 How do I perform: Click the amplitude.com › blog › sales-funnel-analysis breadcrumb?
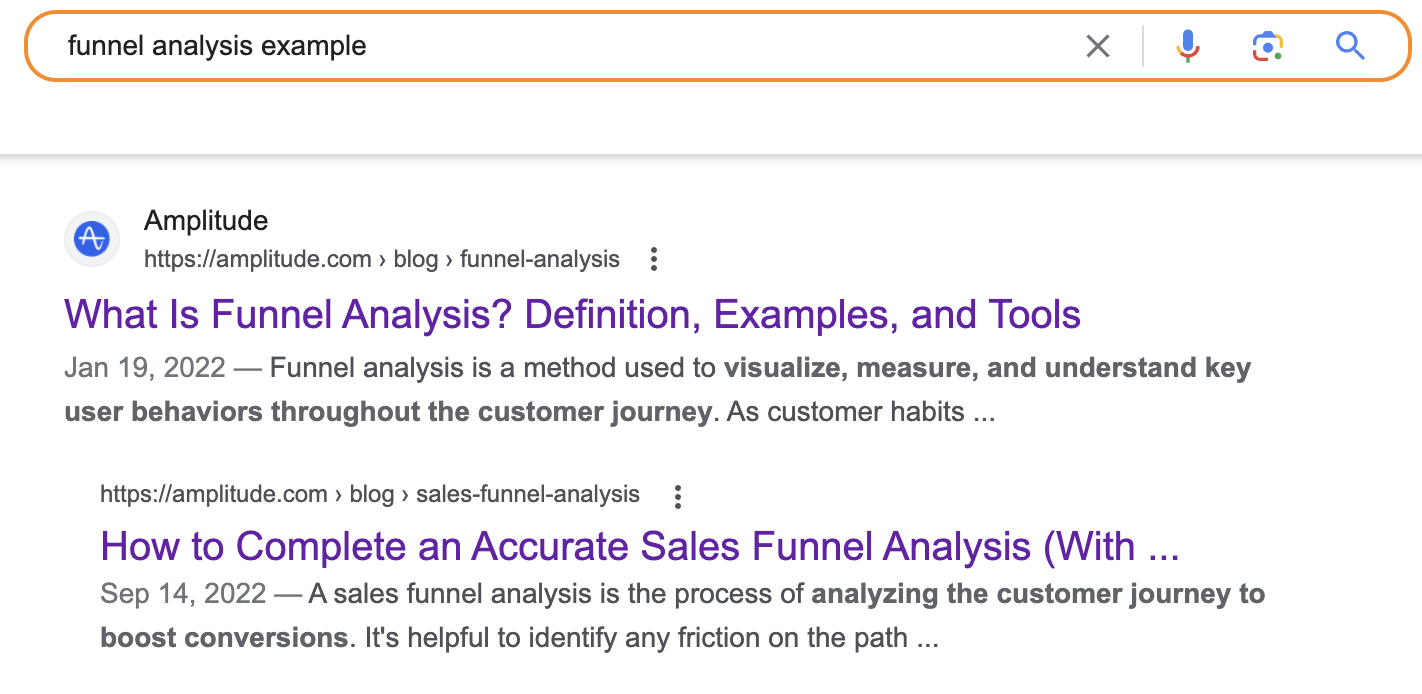(x=369, y=494)
